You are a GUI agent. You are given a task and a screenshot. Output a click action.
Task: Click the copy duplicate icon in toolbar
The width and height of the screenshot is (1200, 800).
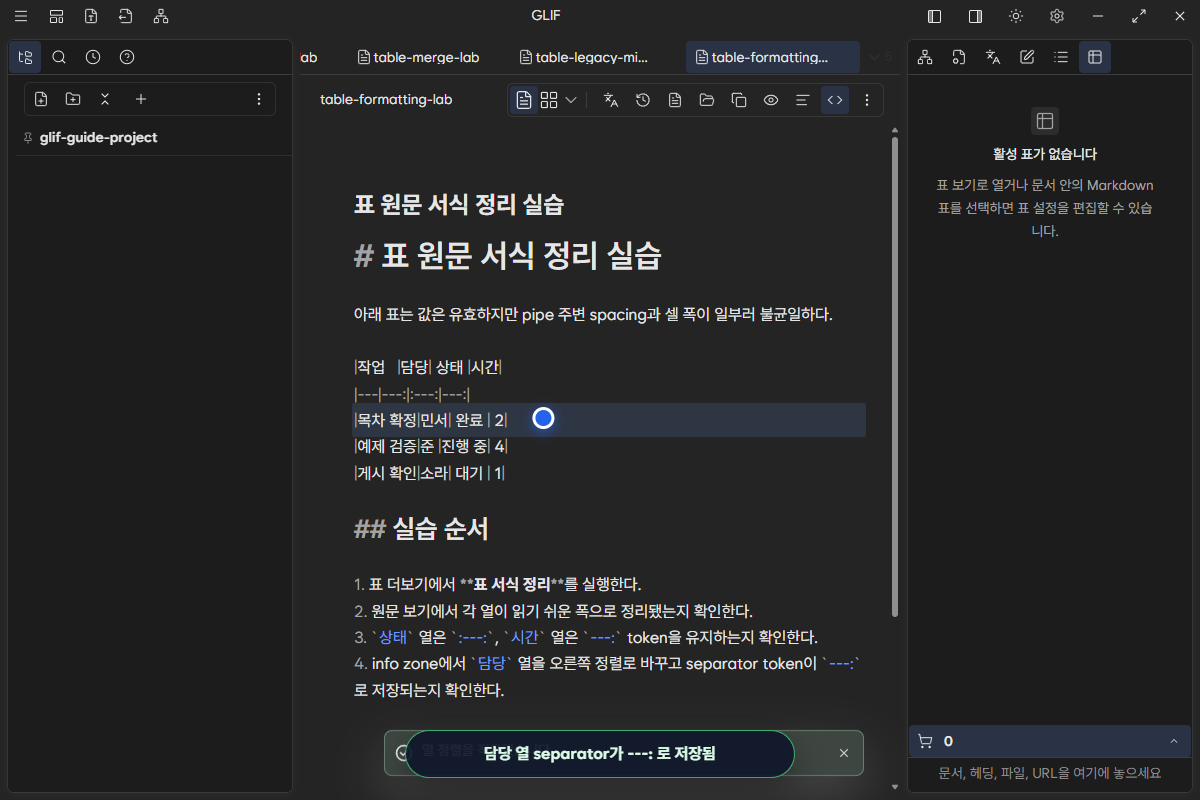pos(739,100)
